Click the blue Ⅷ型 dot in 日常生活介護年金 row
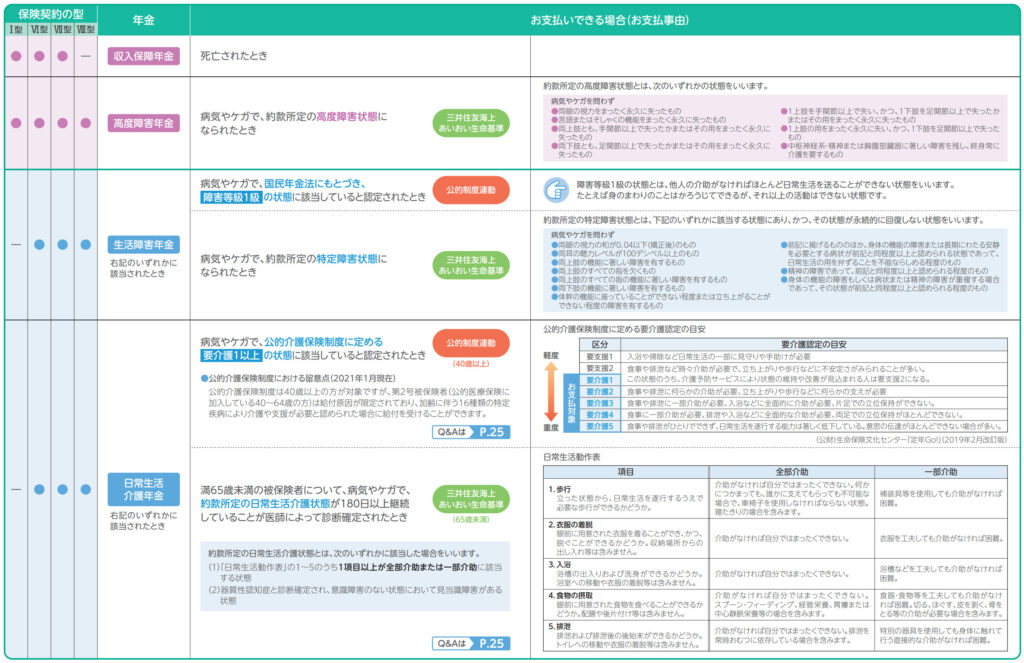Screen dimensions: 1024x663 [86, 489]
